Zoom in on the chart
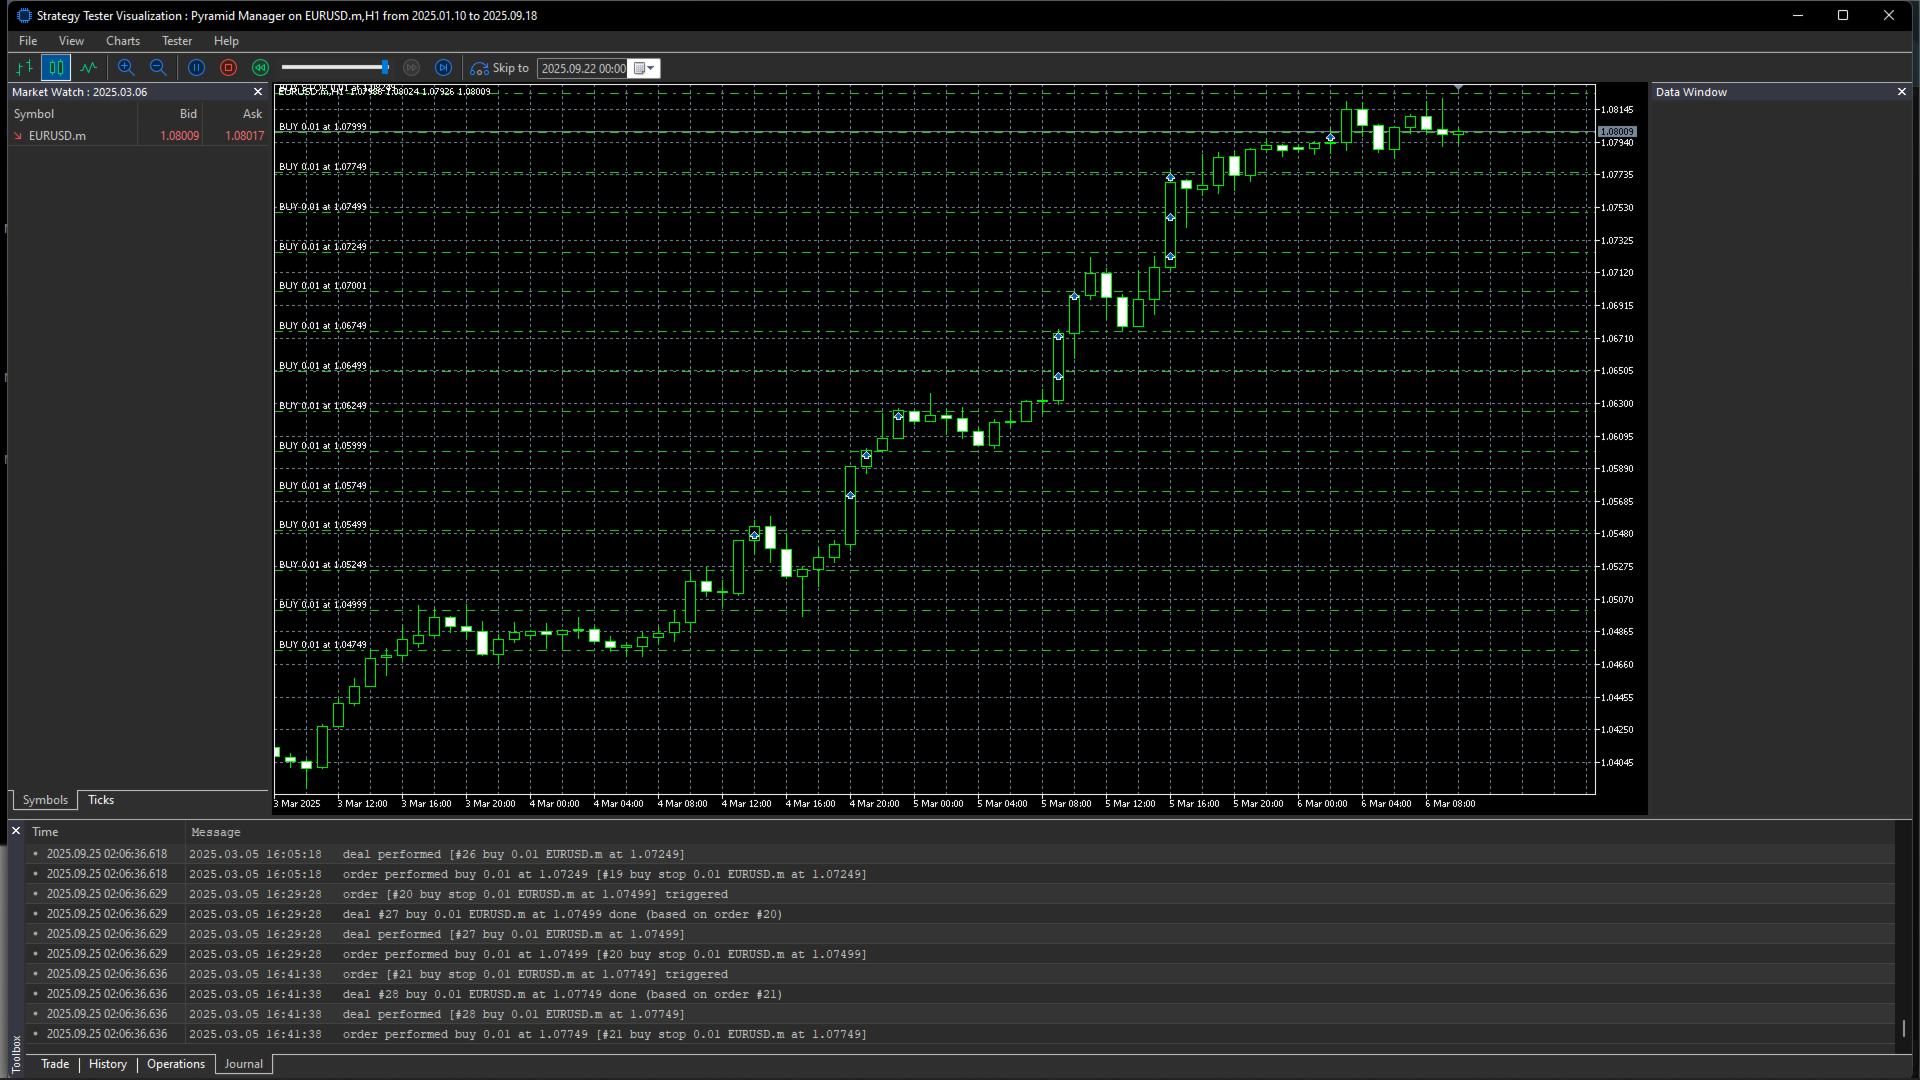The height and width of the screenshot is (1080, 1920). pyautogui.click(x=126, y=68)
